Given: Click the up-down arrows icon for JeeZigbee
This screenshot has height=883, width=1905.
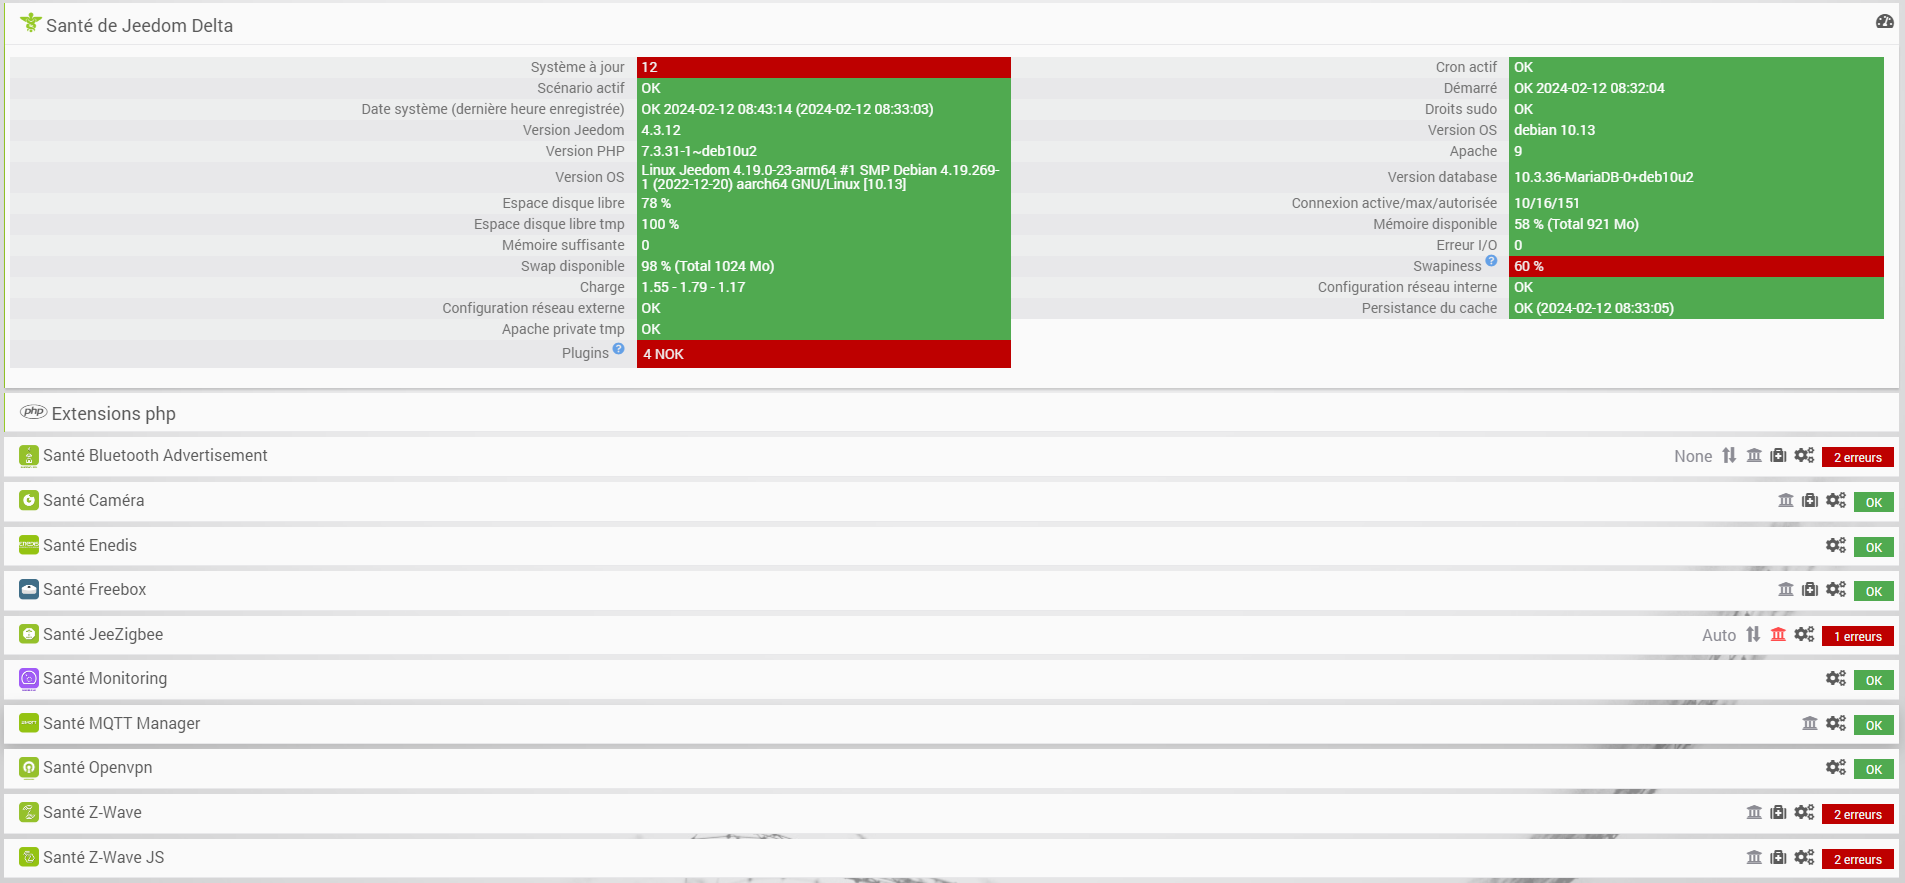Looking at the screenshot, I should [1753, 634].
